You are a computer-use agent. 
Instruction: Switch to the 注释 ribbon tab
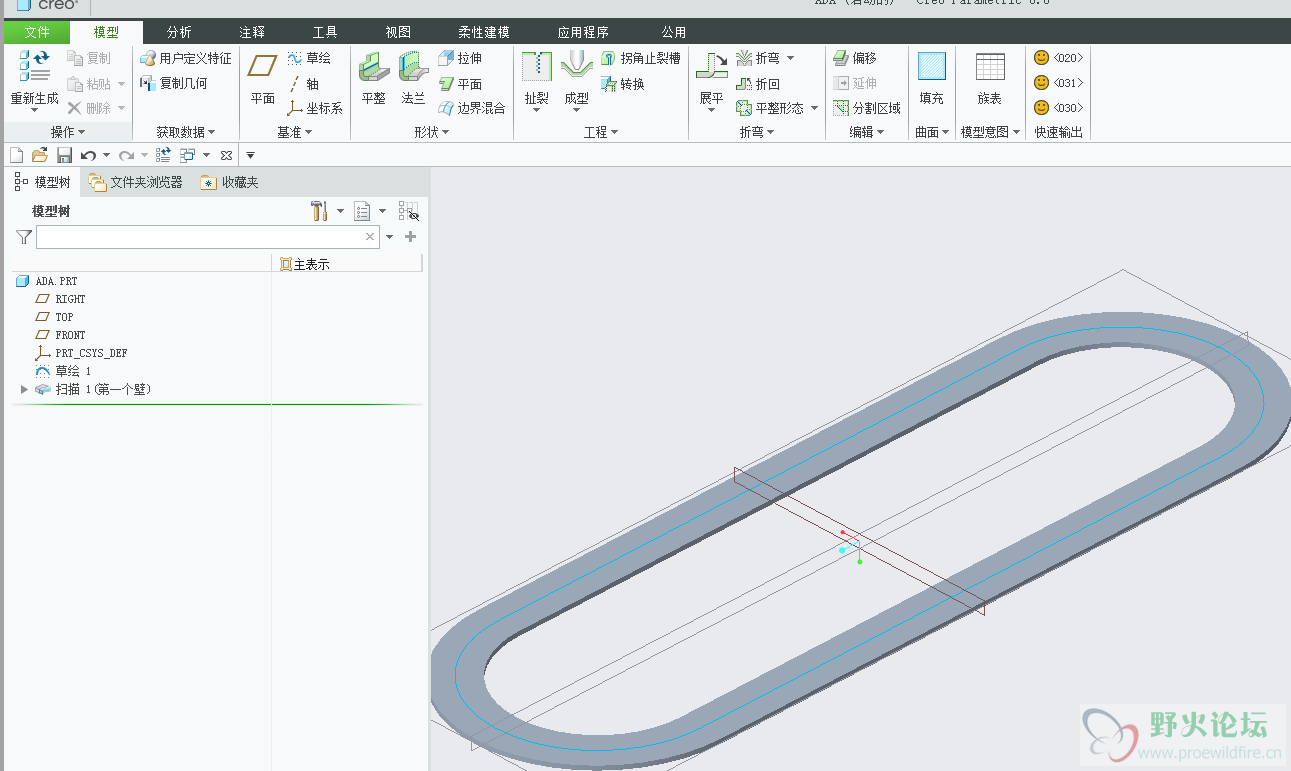click(x=252, y=32)
